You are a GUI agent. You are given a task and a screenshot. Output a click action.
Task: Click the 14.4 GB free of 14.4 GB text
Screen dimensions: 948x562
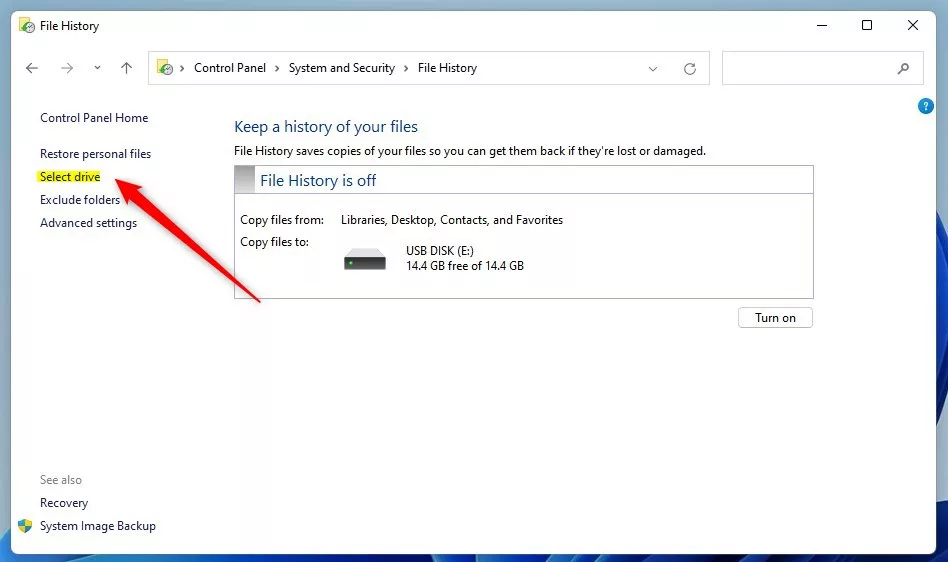465,266
